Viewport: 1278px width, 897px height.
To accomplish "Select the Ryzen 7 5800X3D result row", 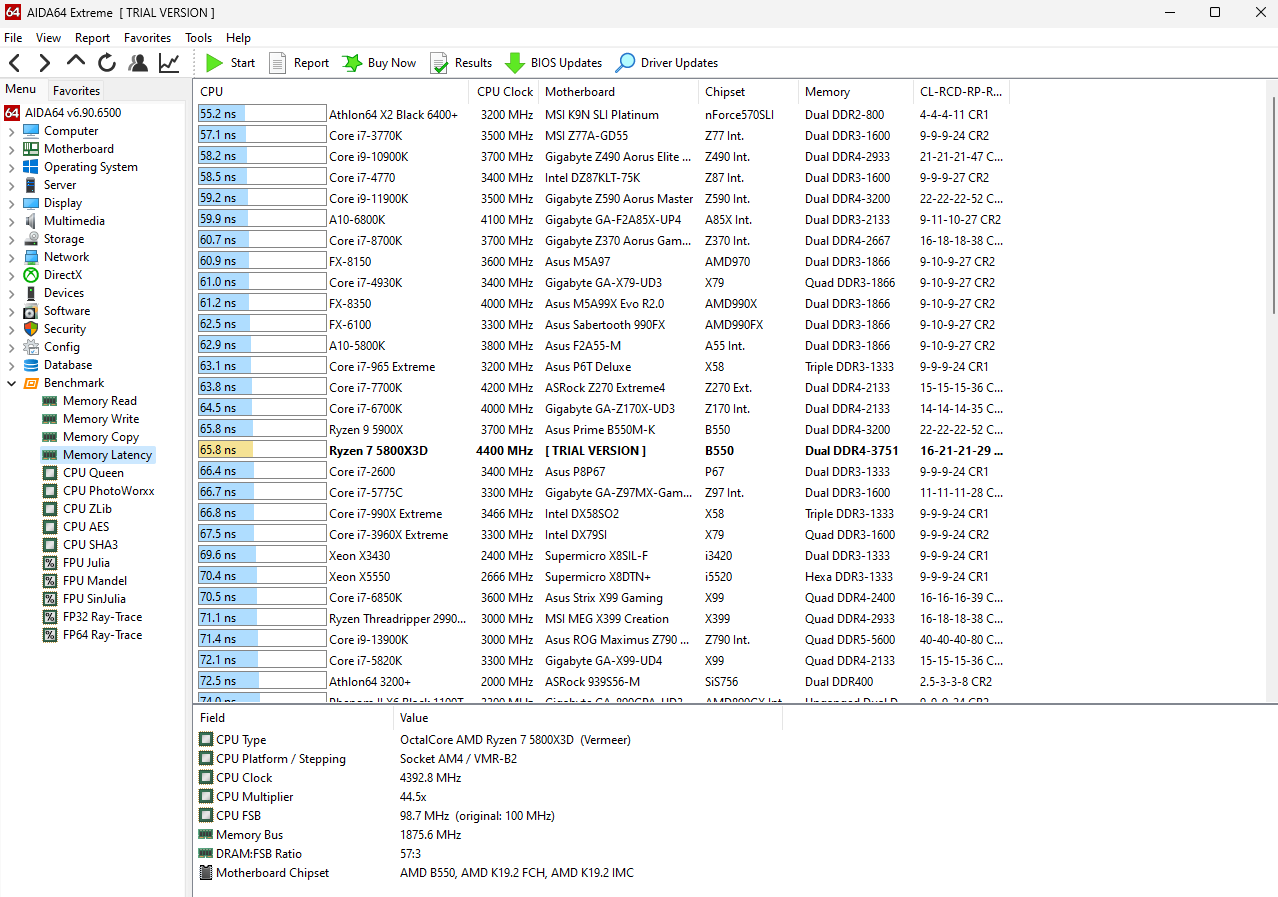I will click(x=602, y=451).
